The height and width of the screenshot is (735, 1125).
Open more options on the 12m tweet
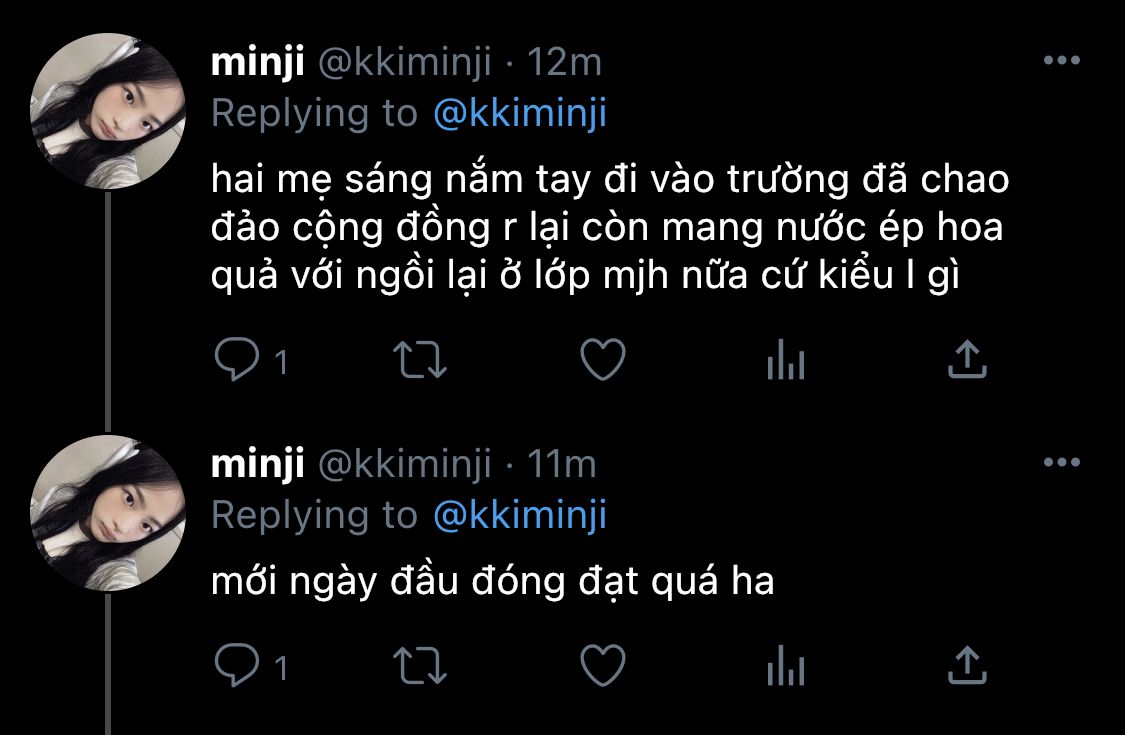tap(1062, 60)
